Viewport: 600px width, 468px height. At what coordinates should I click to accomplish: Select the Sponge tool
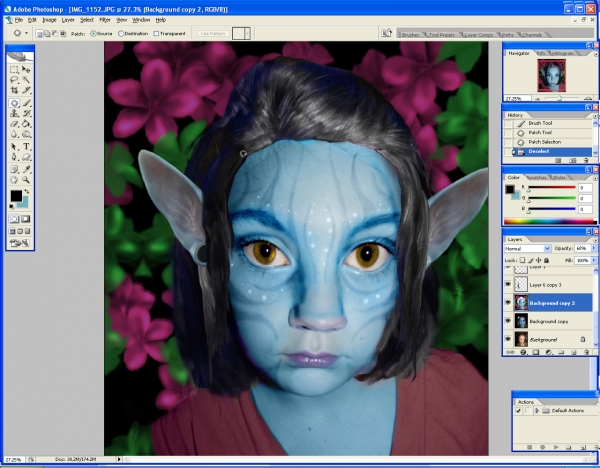[x=26, y=134]
